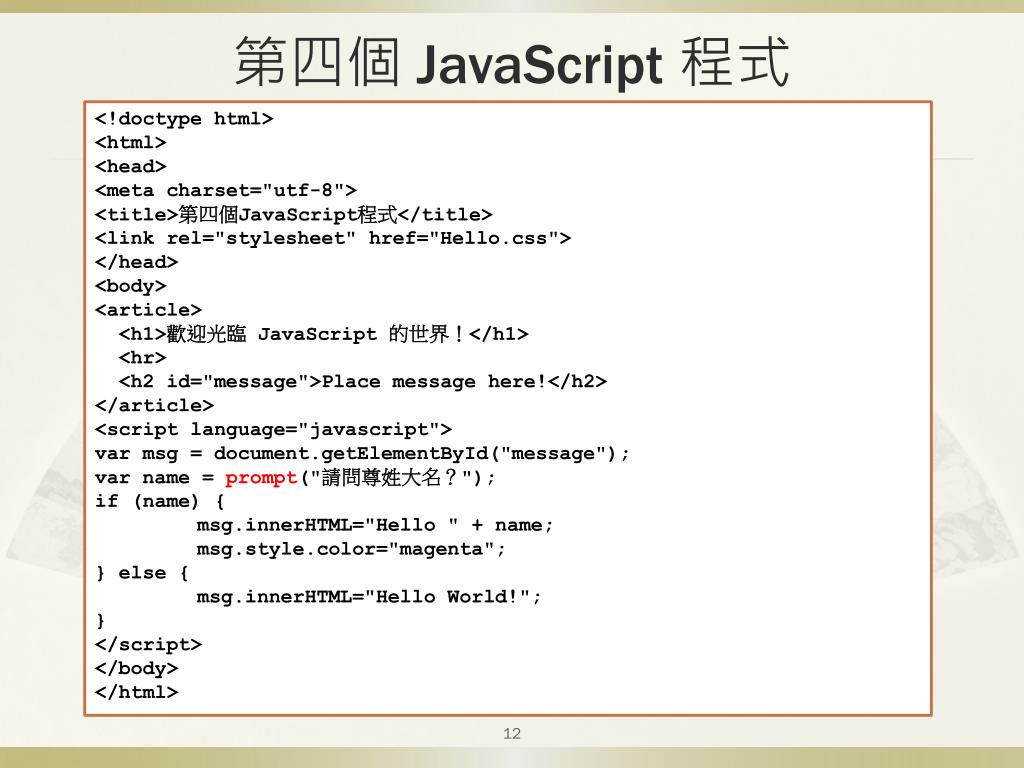Click the closing </head> tag line
The width and height of the screenshot is (1024, 768).
click(136, 262)
